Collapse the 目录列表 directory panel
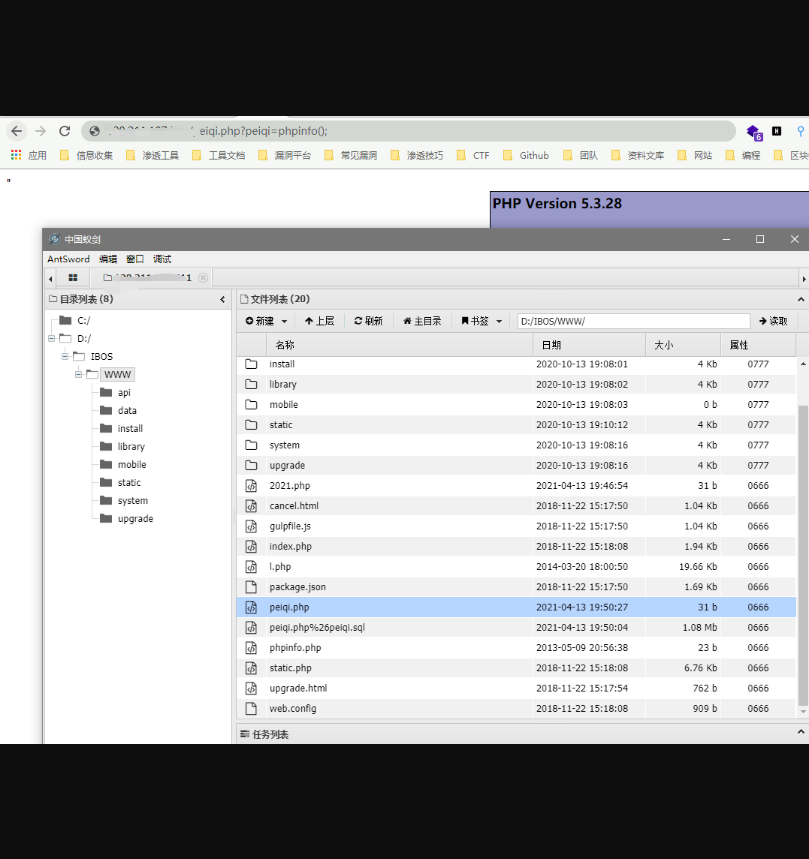The width and height of the screenshot is (809, 859). pos(222,299)
